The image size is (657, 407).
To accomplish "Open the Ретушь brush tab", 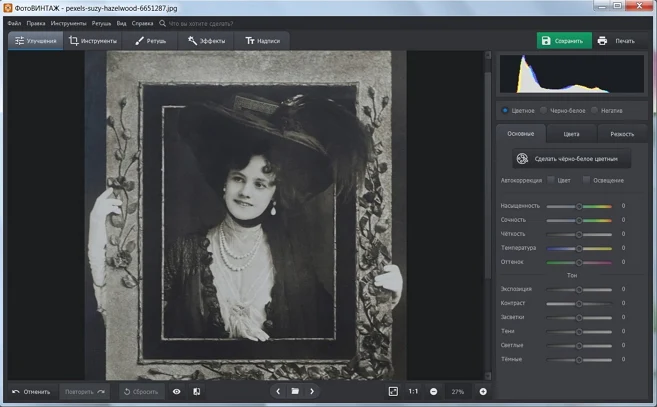I will click(x=150, y=41).
